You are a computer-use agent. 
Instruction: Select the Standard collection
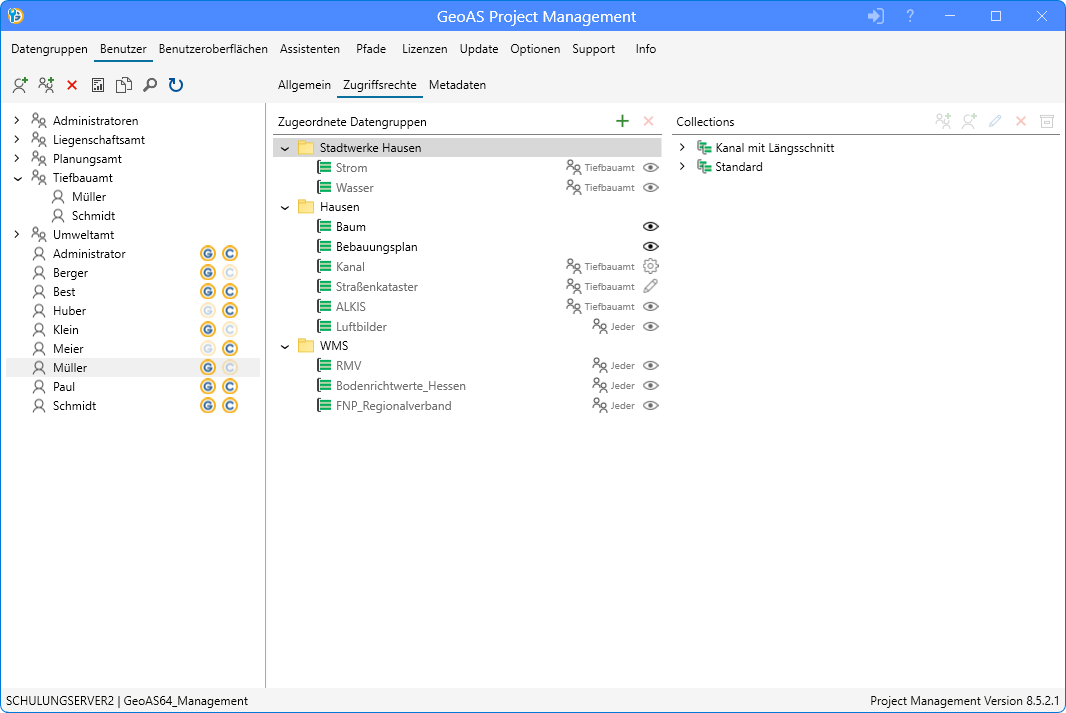(738, 167)
